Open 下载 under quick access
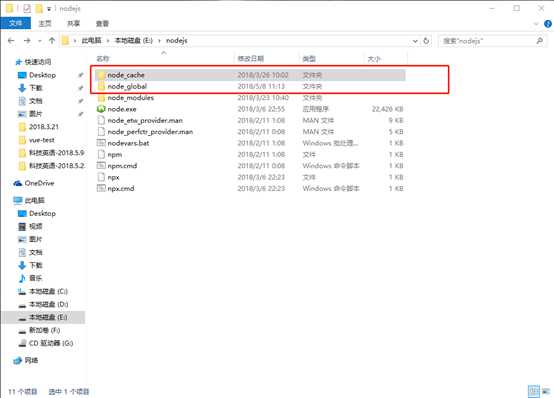 click(36, 88)
